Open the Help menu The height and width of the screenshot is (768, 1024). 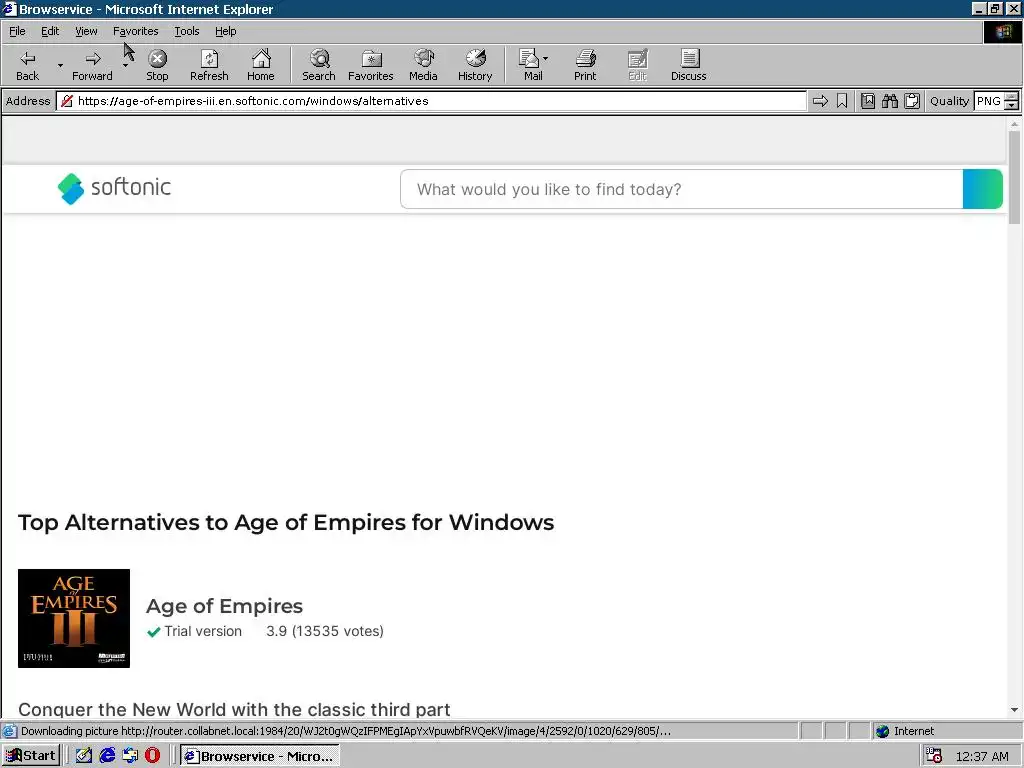(225, 31)
